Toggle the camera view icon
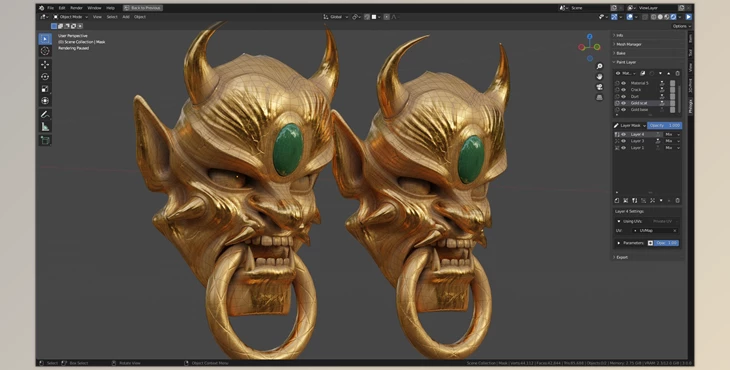730x370 pixels. (599, 87)
